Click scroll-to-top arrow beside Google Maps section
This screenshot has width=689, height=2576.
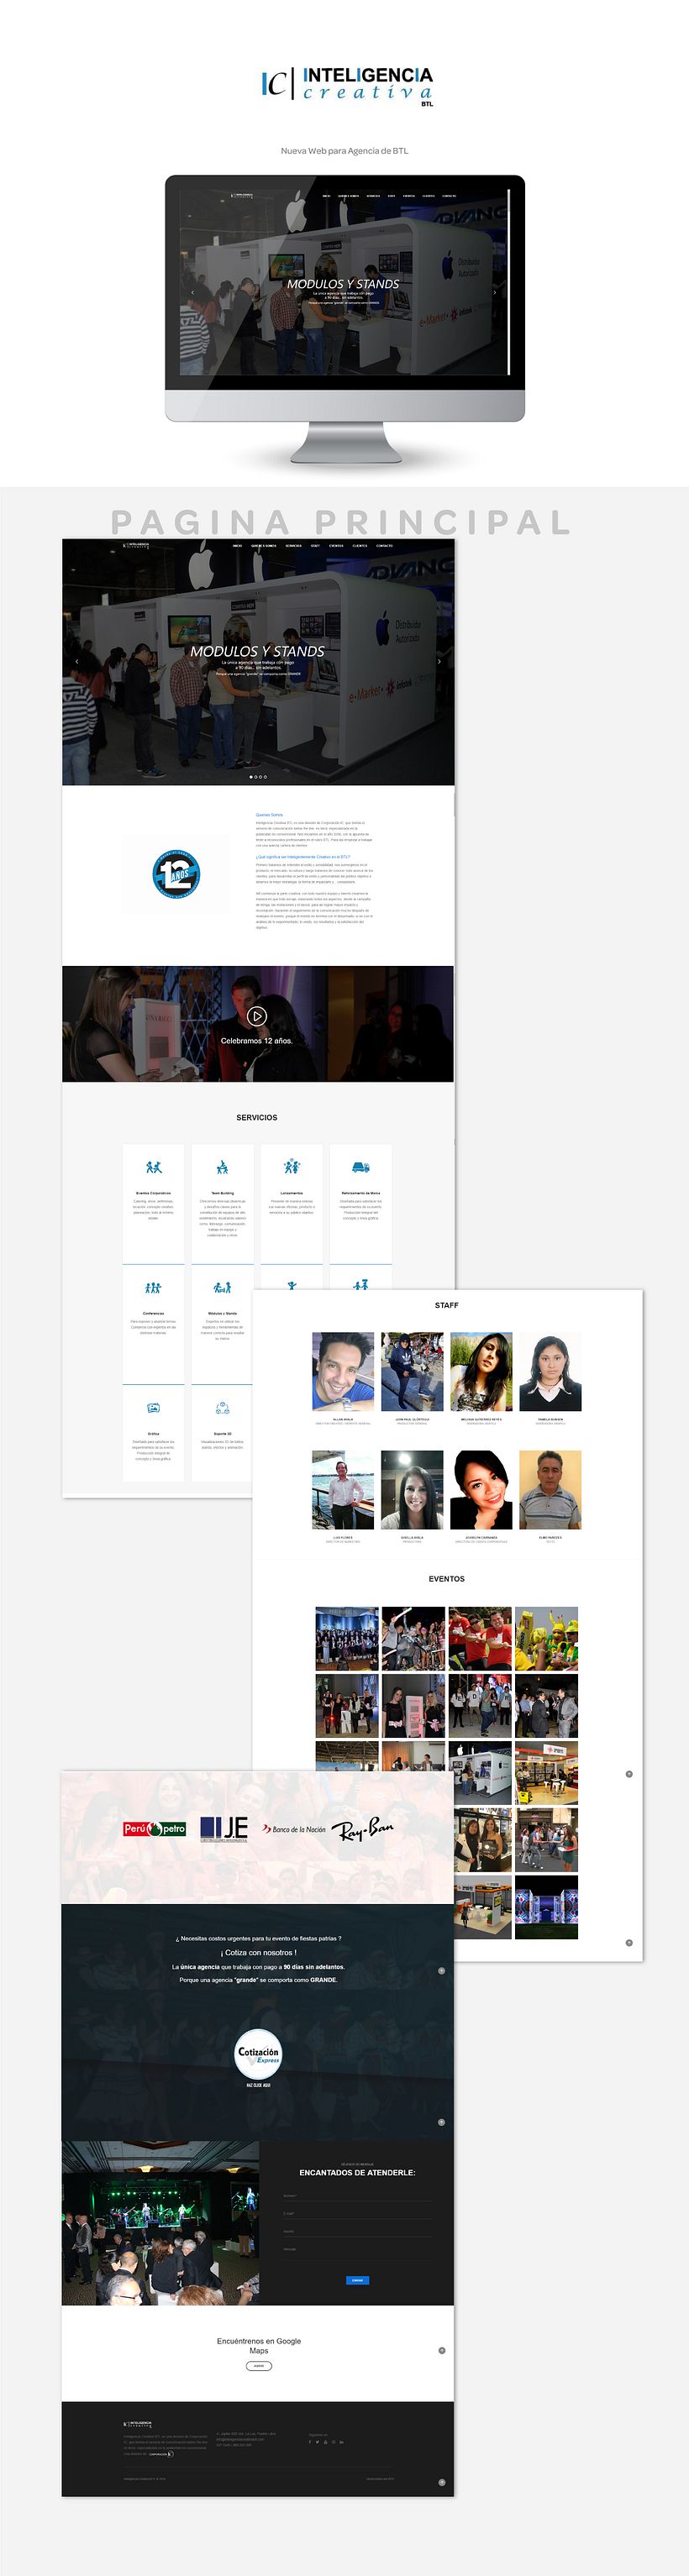click(x=442, y=2351)
